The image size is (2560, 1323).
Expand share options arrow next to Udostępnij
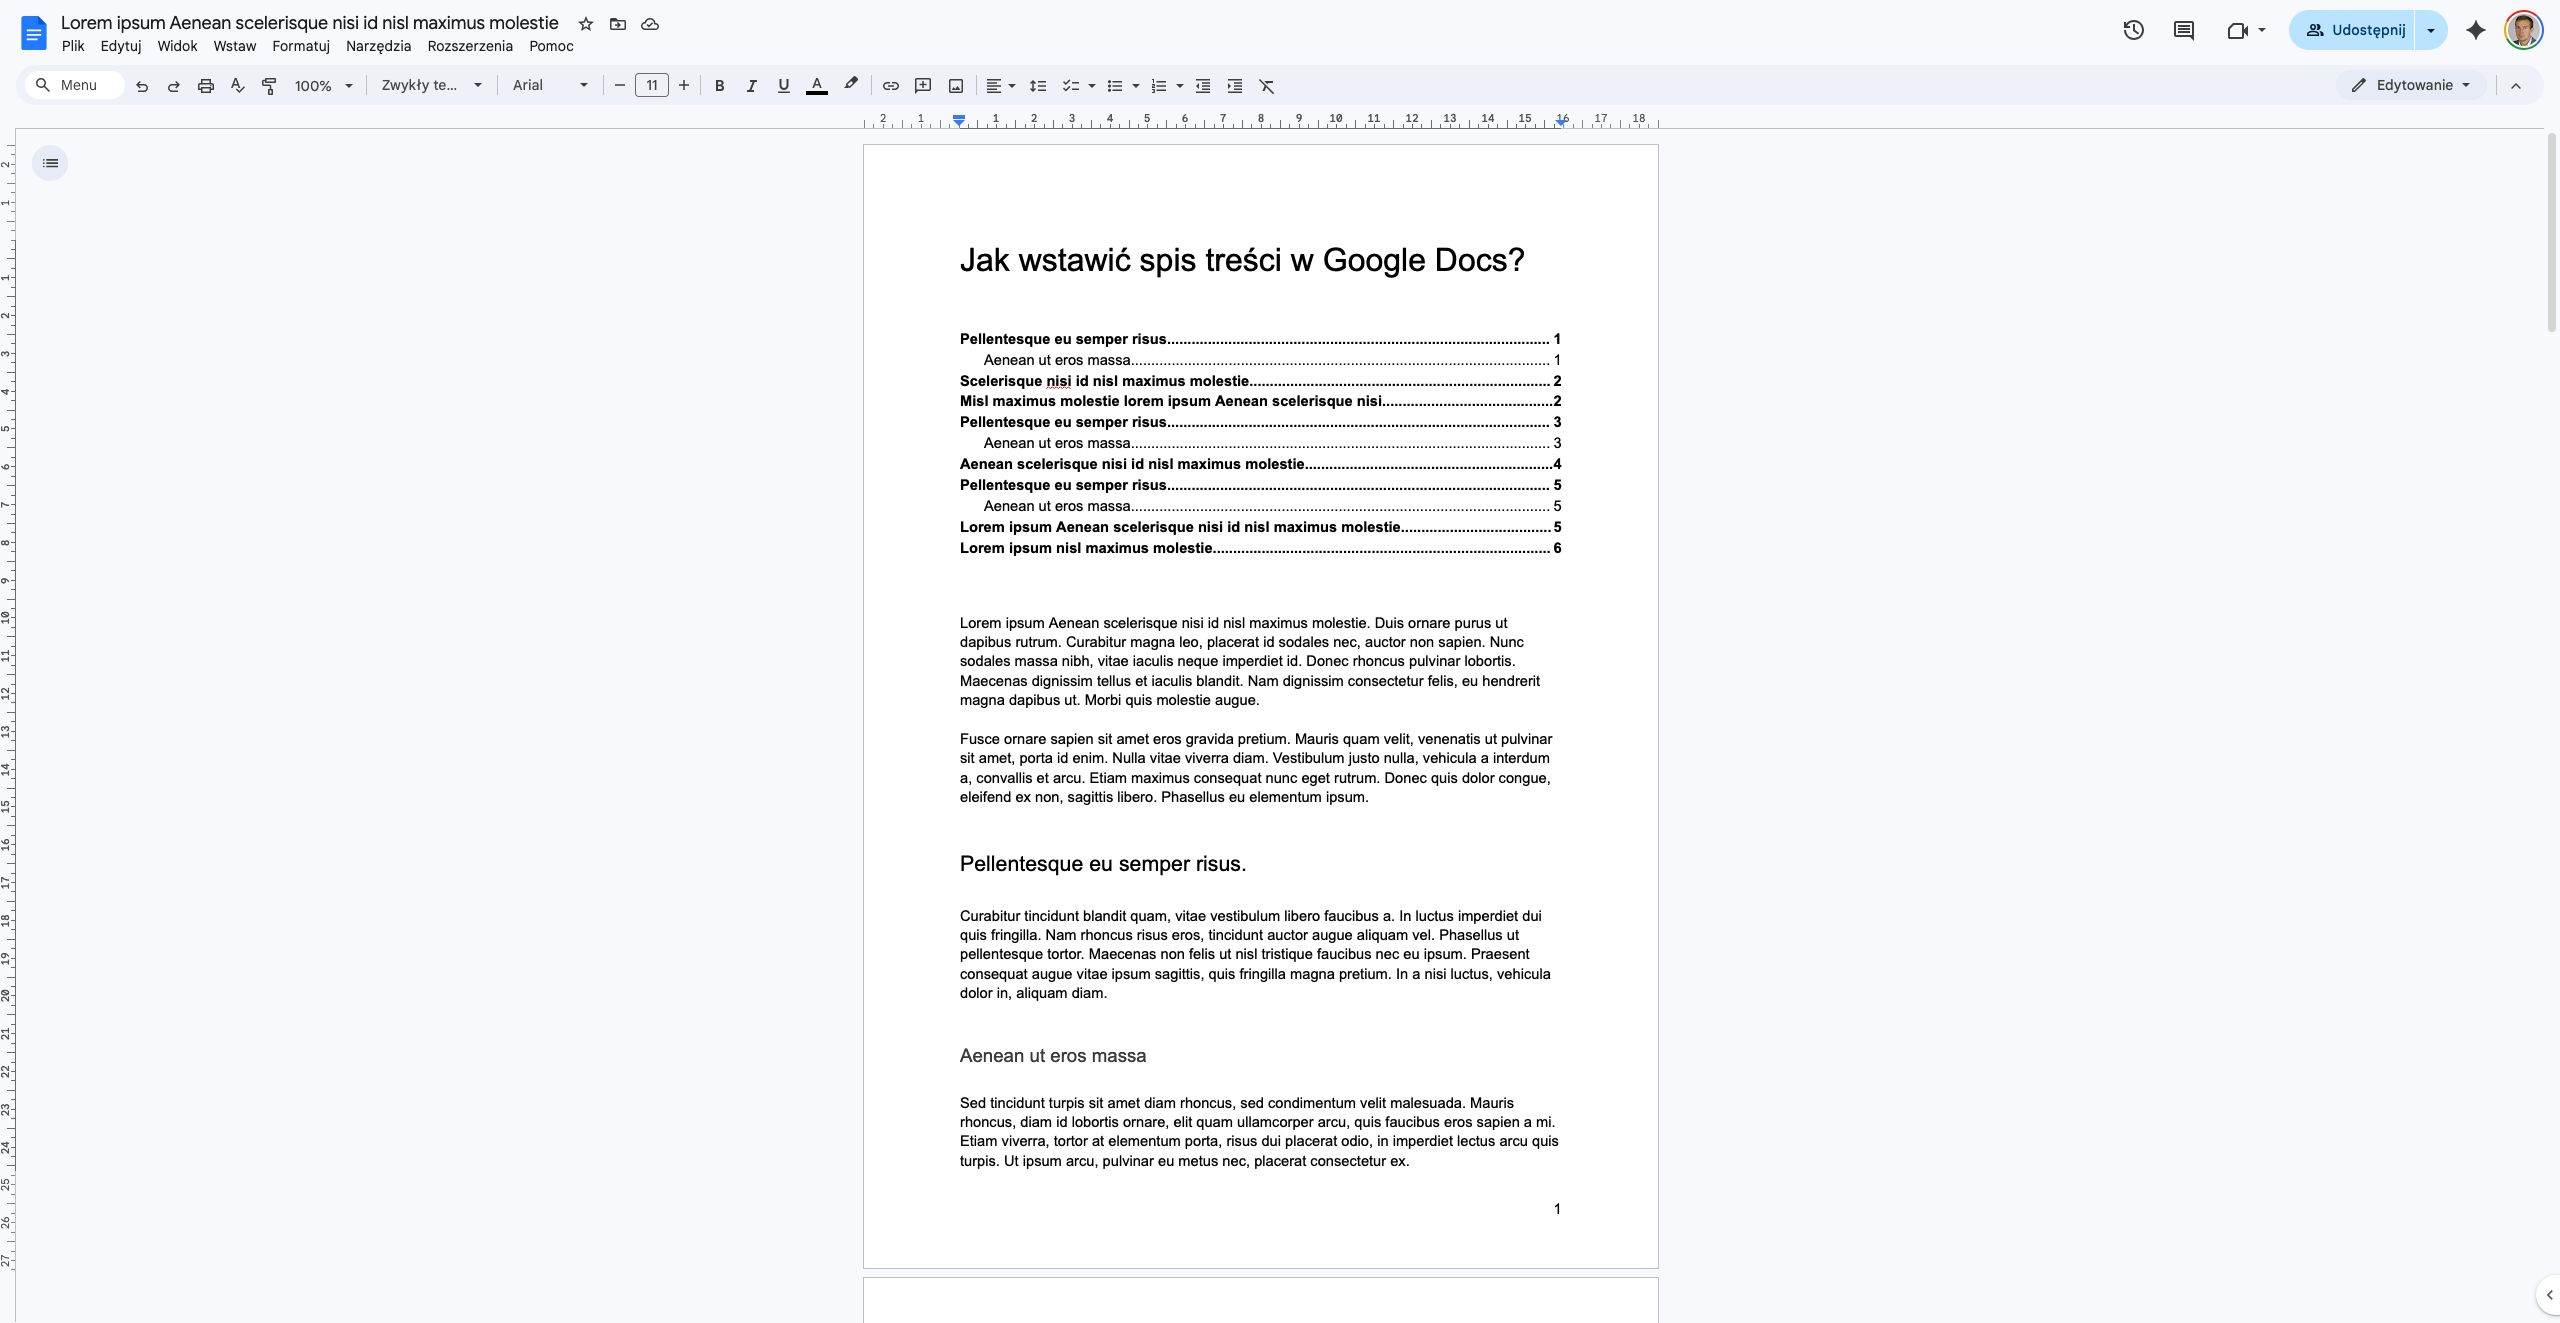click(2431, 30)
